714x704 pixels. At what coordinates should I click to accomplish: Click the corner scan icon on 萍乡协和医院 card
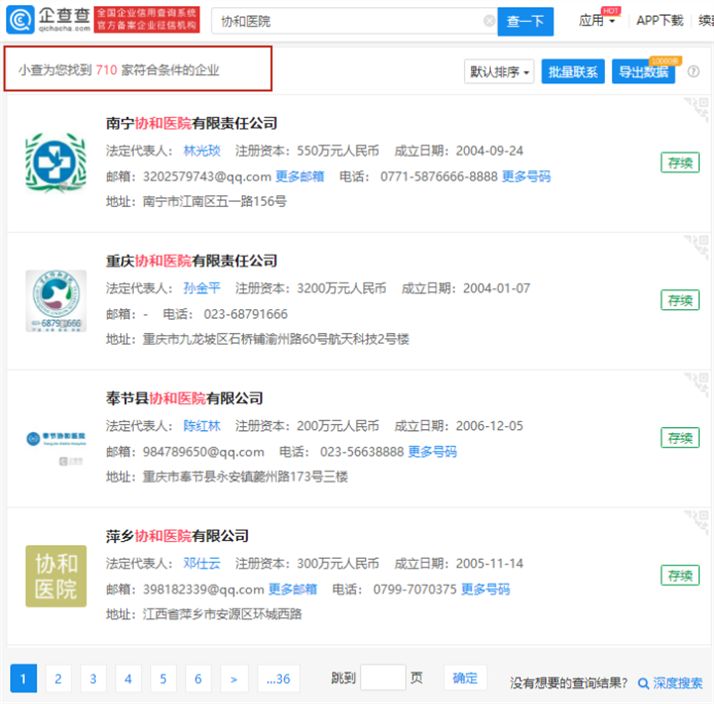(x=697, y=522)
